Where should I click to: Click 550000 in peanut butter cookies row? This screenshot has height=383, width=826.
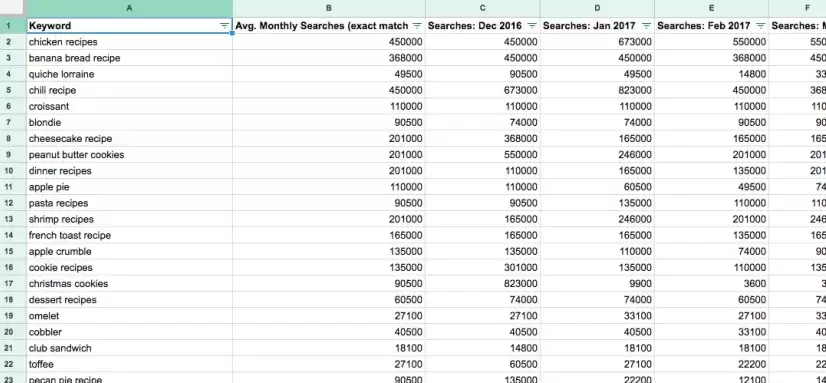(483, 155)
